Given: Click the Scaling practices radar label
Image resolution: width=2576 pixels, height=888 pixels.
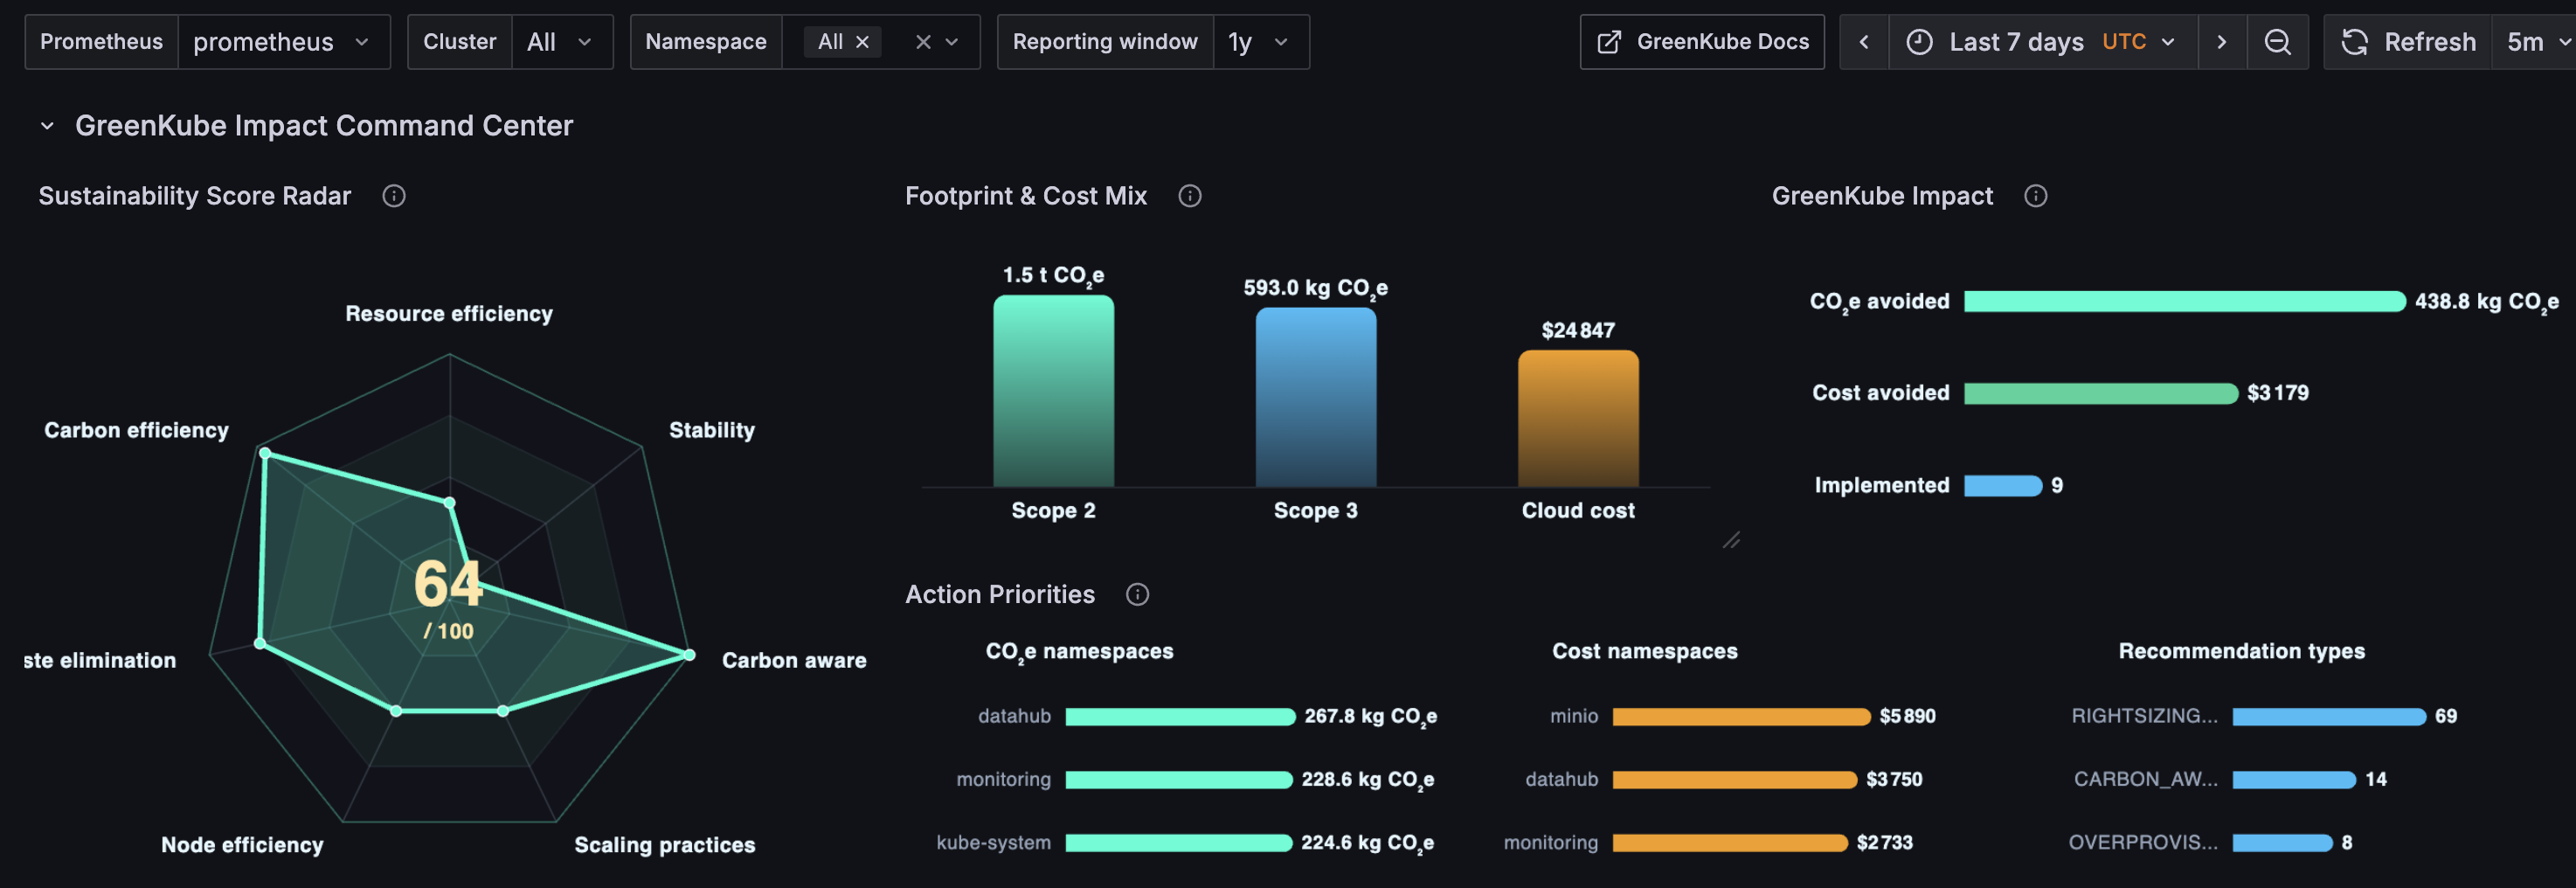Looking at the screenshot, I should pyautogui.click(x=665, y=845).
